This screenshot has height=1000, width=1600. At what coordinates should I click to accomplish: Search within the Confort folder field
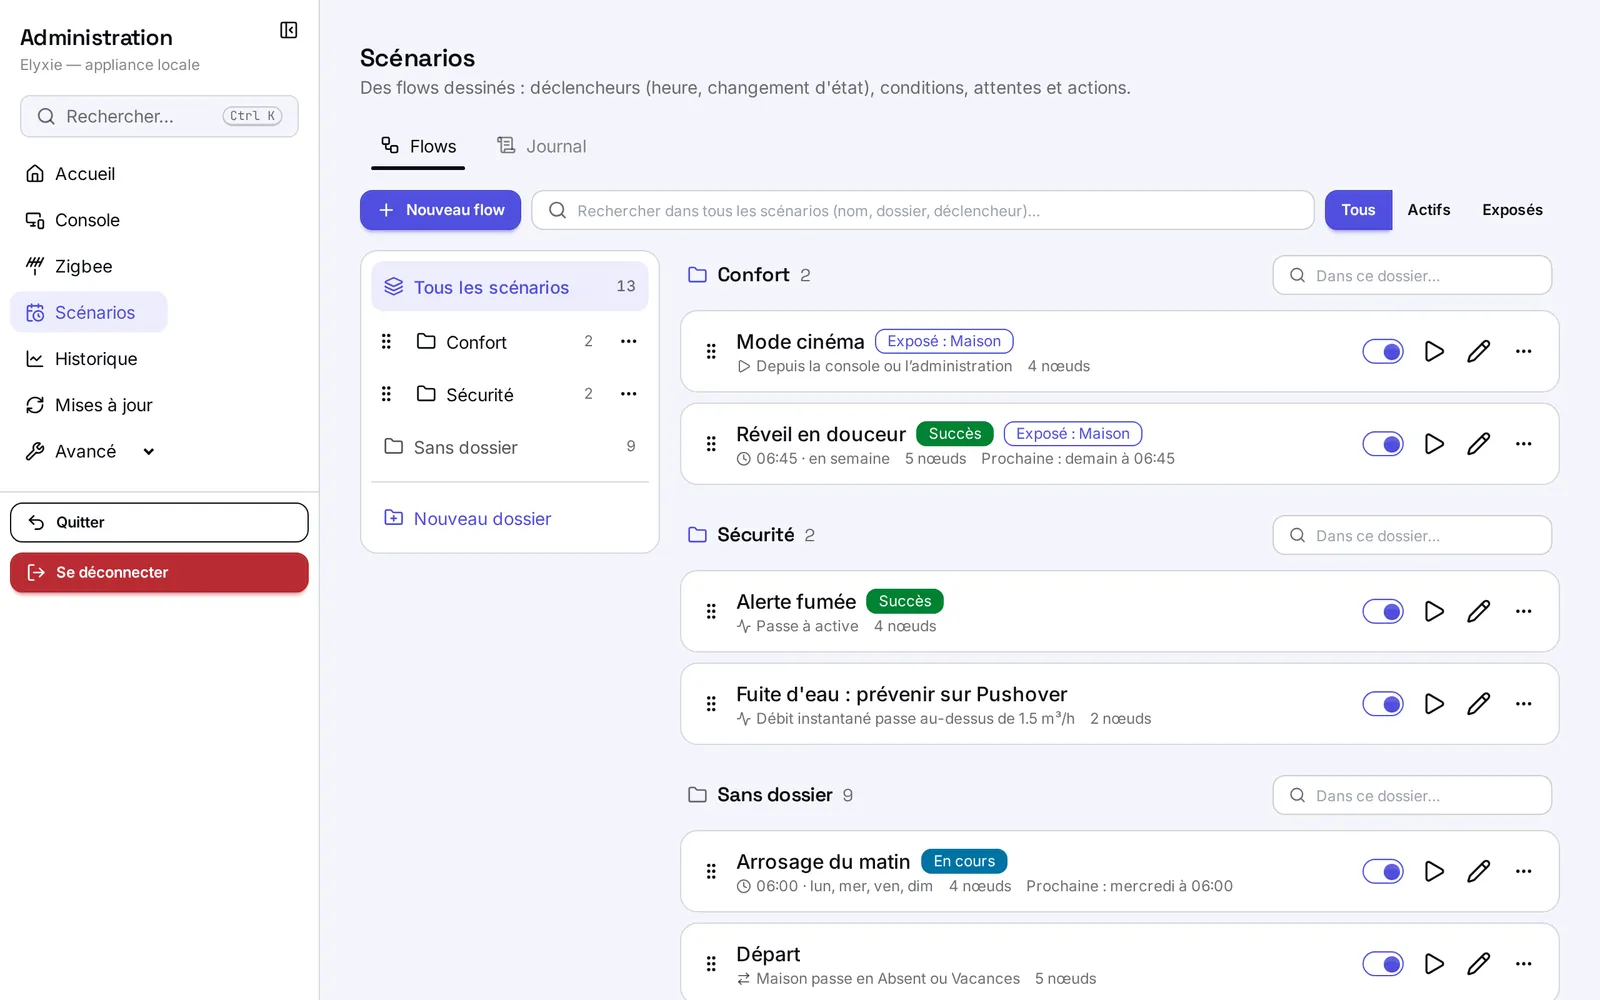click(1412, 275)
